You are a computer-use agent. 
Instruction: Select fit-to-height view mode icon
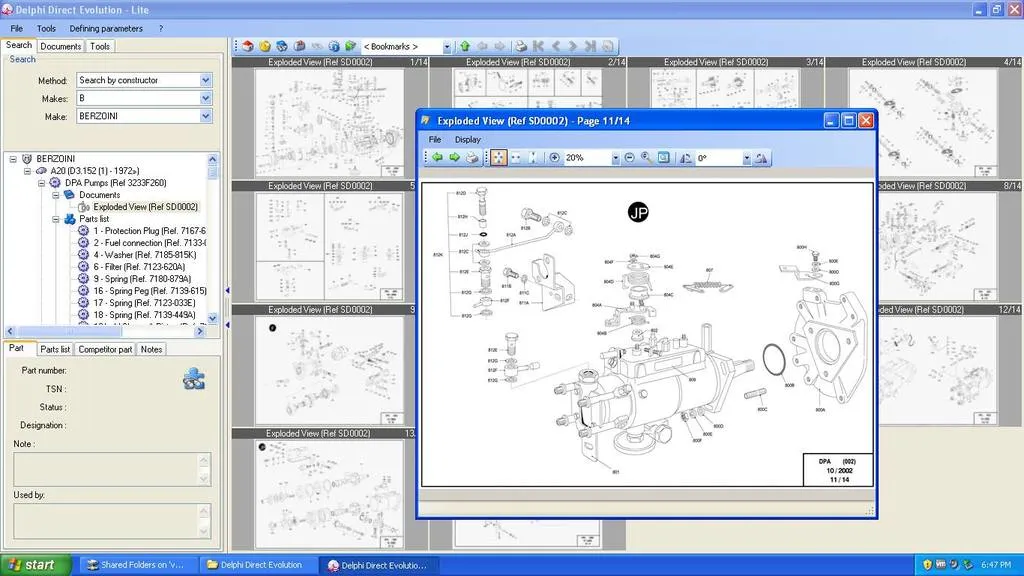click(533, 157)
